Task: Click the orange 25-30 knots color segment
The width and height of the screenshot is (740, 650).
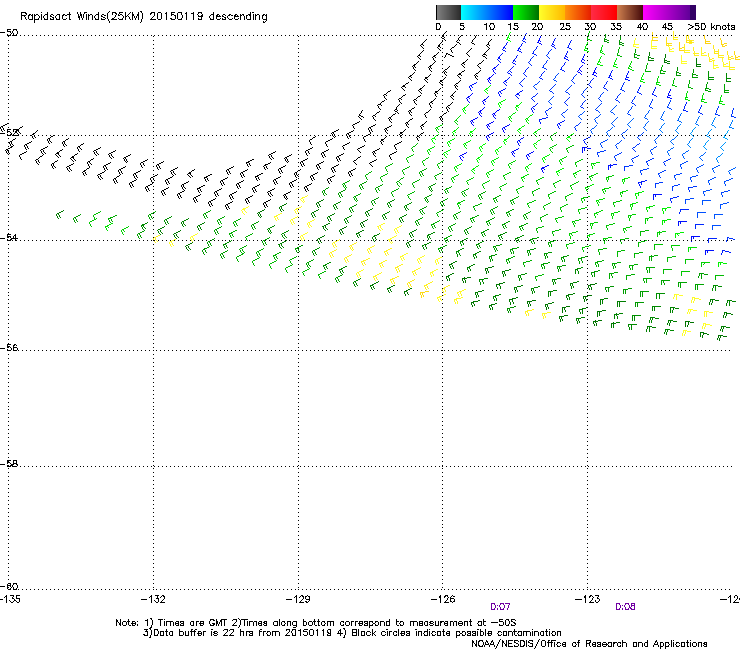Action: click(x=578, y=12)
